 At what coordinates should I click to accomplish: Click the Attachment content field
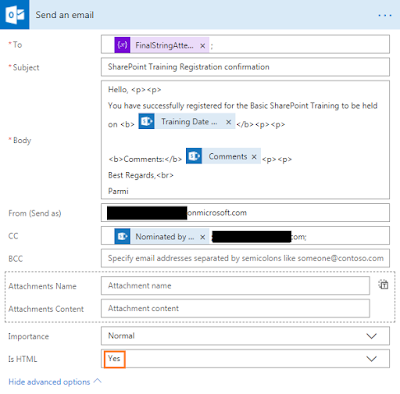click(x=235, y=308)
